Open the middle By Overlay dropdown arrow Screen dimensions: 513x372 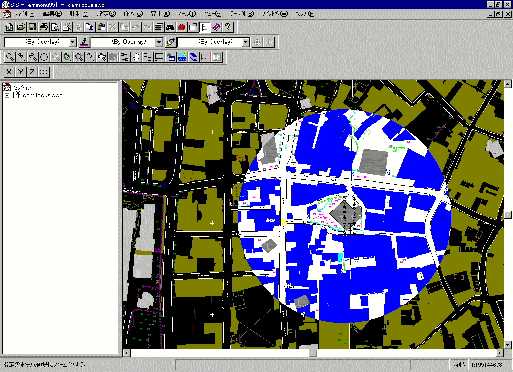[x=159, y=42]
